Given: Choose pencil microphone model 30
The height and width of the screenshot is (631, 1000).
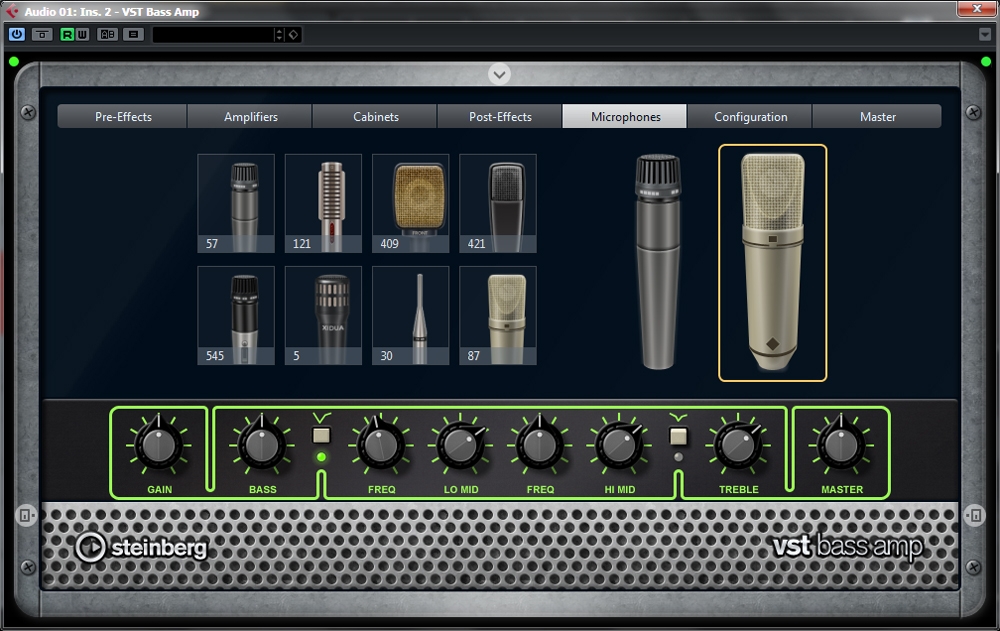Looking at the screenshot, I should [411, 316].
